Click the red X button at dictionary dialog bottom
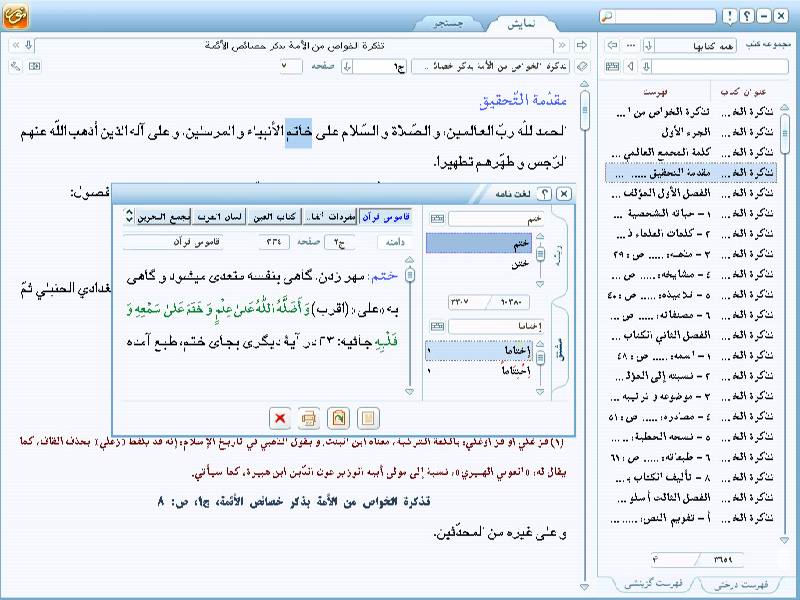This screenshot has height=600, width=800. (280, 418)
